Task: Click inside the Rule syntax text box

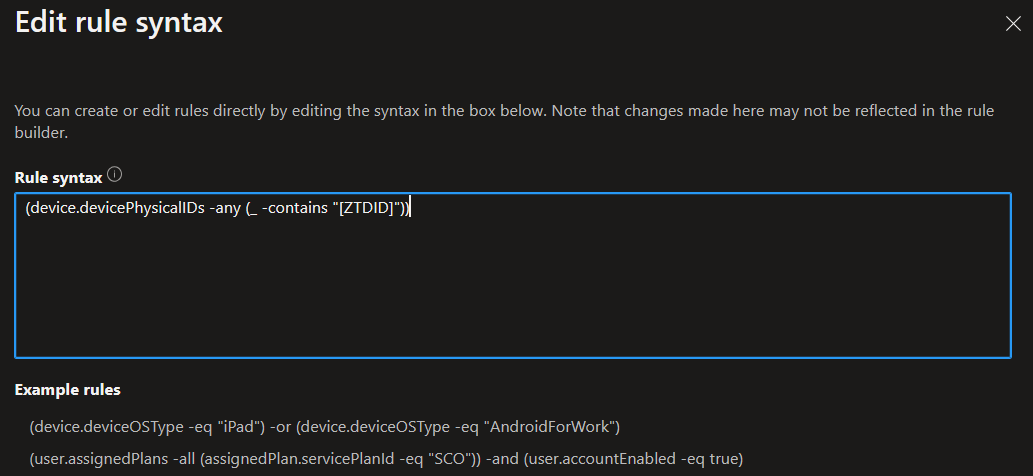Action: coord(512,290)
